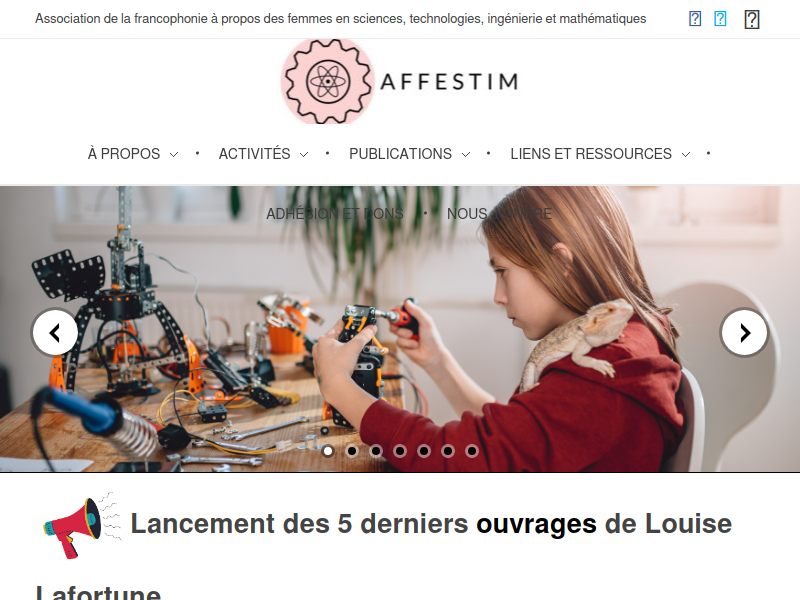
Task: Open the ADHÉSION ET DONS menu item
Action: (335, 214)
